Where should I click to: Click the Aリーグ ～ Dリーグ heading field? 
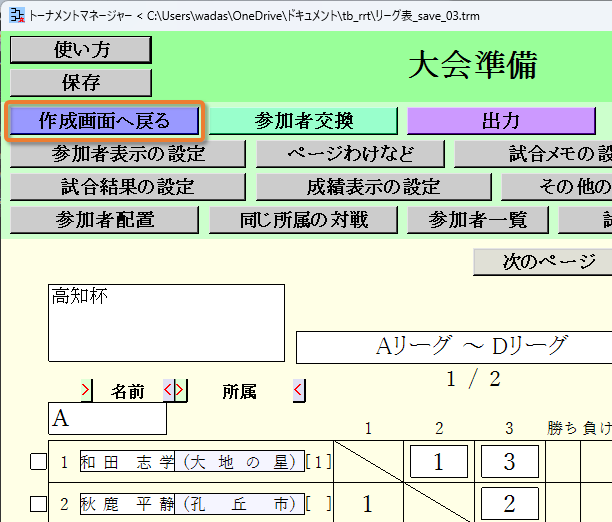[454, 347]
